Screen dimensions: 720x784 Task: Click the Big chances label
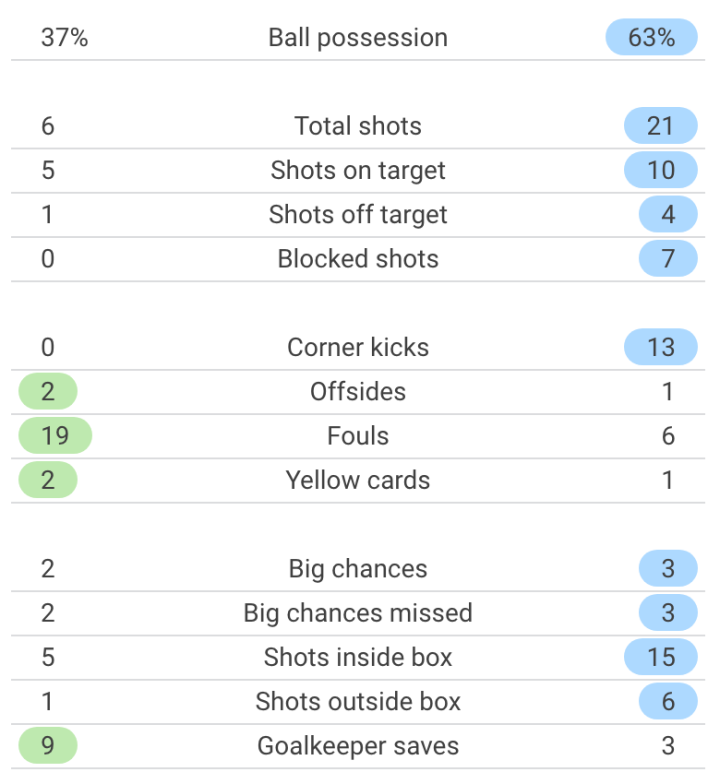point(358,569)
